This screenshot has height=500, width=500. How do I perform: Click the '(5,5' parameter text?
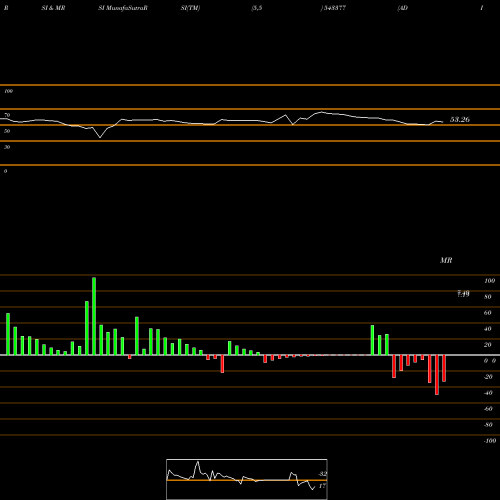pyautogui.click(x=257, y=8)
